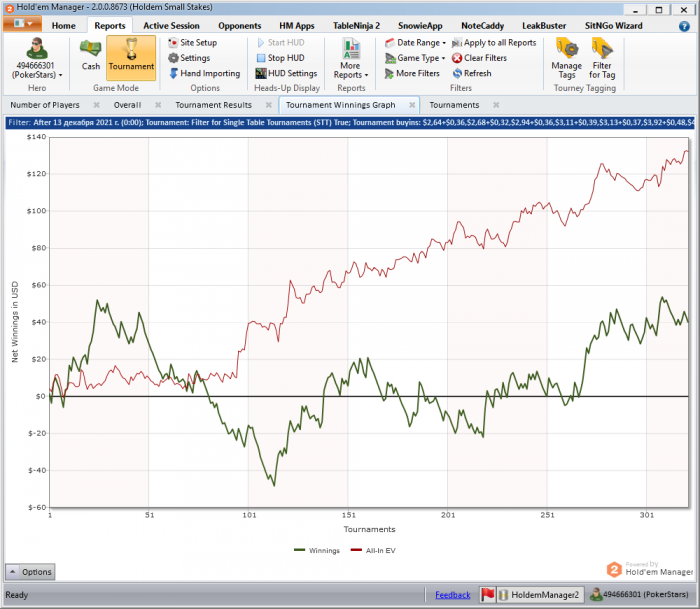Open Site Setup options

point(191,43)
